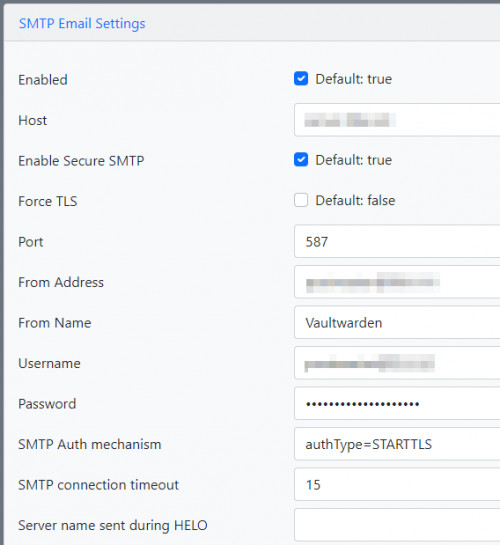Select the Port field showing 587
This screenshot has height=545, width=500.
pos(397,241)
